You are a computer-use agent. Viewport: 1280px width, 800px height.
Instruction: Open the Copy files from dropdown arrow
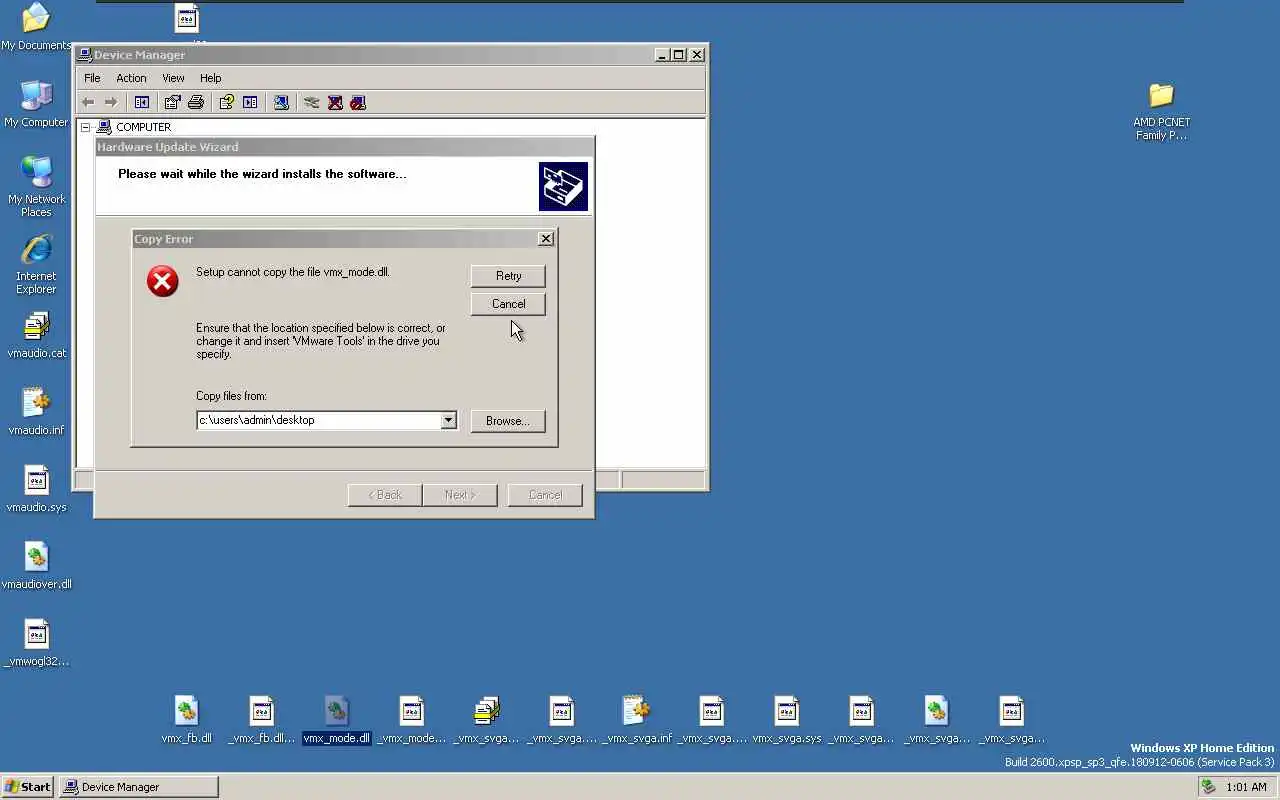click(449, 420)
